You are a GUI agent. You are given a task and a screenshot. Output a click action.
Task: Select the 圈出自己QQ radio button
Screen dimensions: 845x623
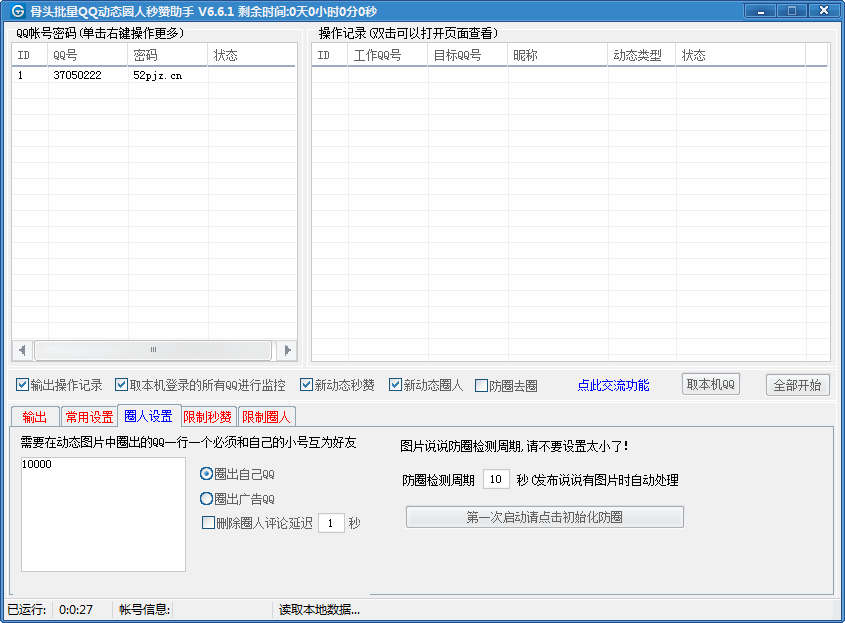pyautogui.click(x=207, y=474)
